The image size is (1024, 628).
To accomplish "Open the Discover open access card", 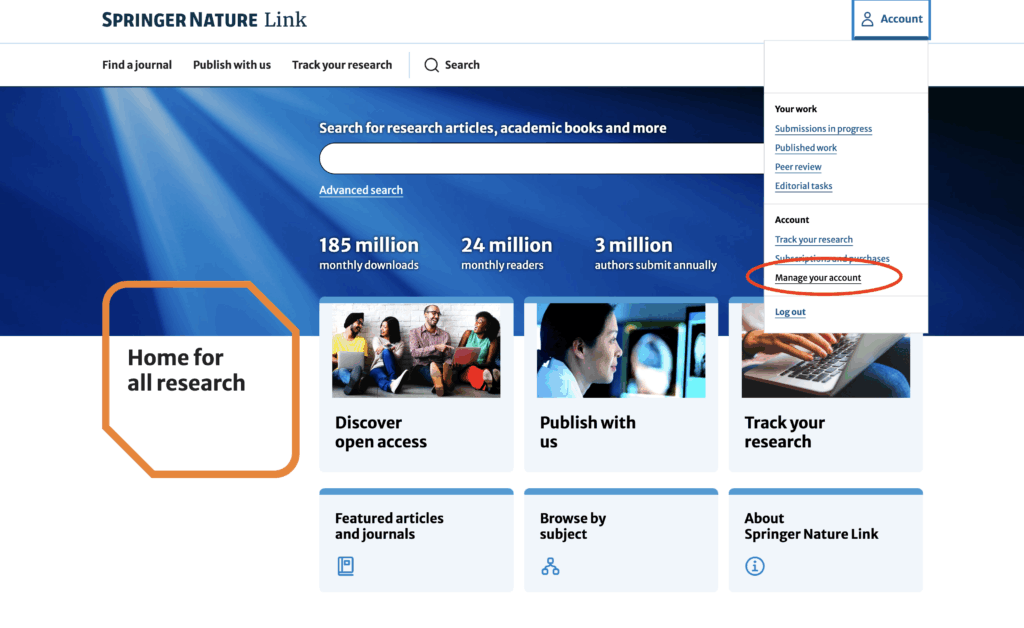I will 416,385.
